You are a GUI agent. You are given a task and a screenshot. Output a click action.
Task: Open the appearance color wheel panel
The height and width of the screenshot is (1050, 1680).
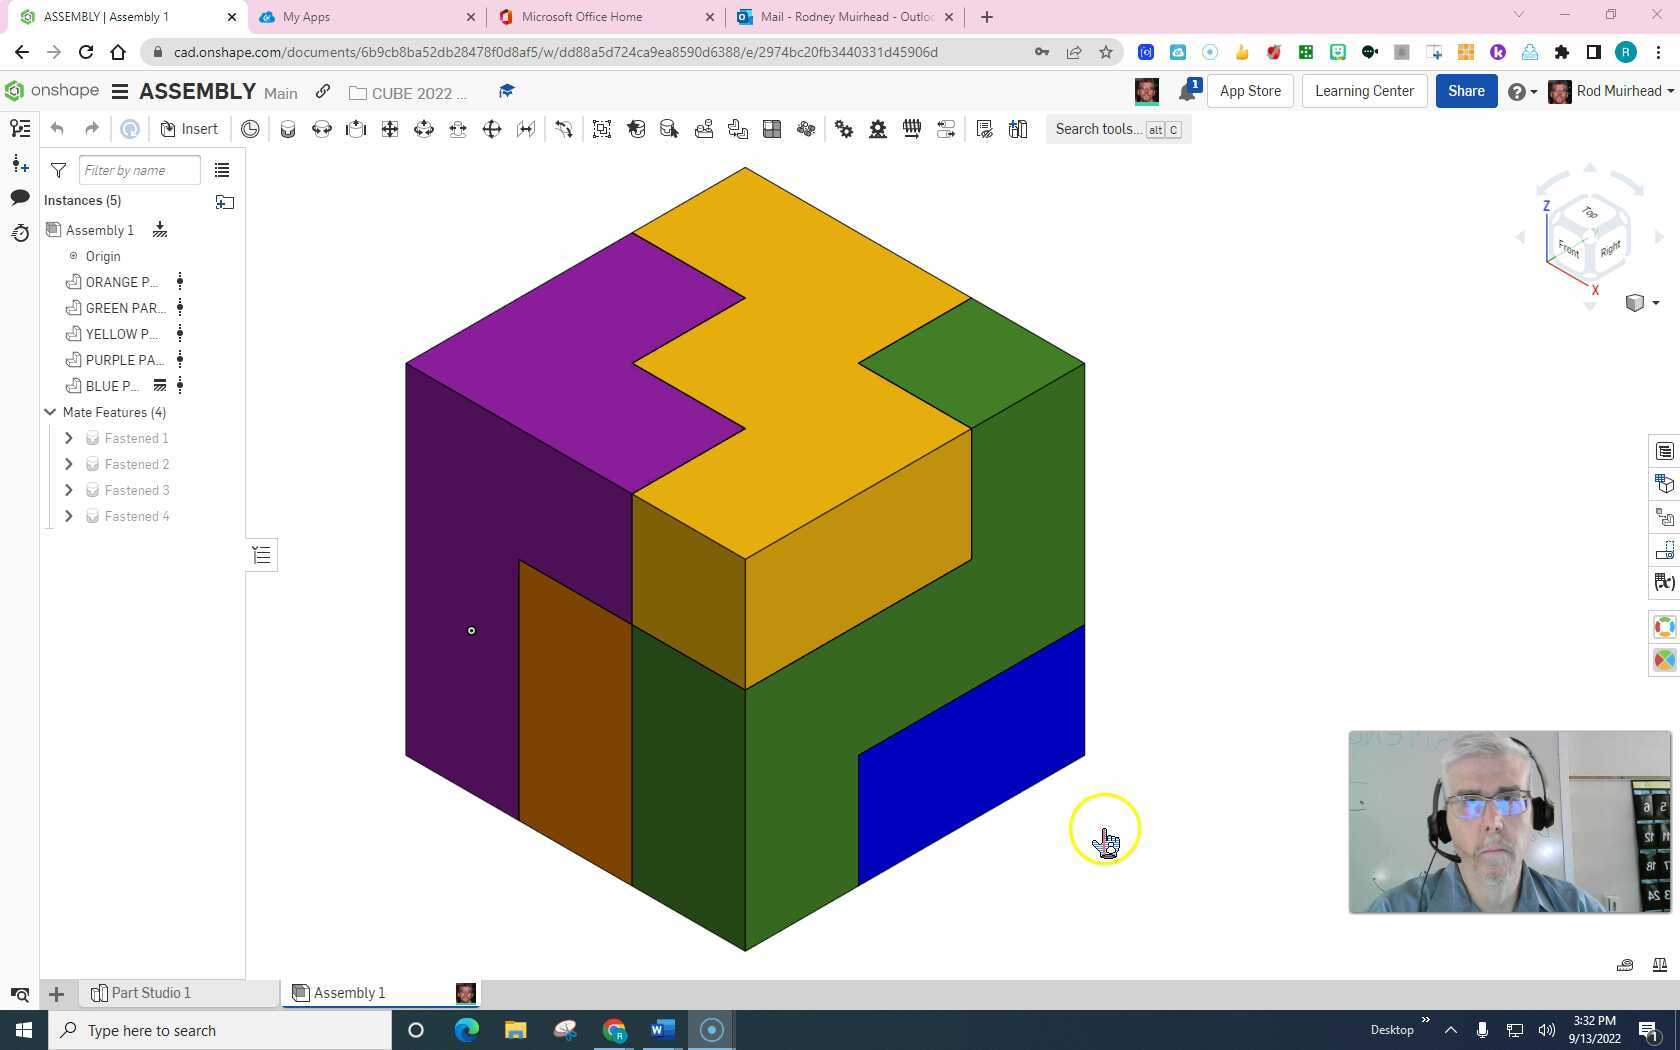(1665, 627)
